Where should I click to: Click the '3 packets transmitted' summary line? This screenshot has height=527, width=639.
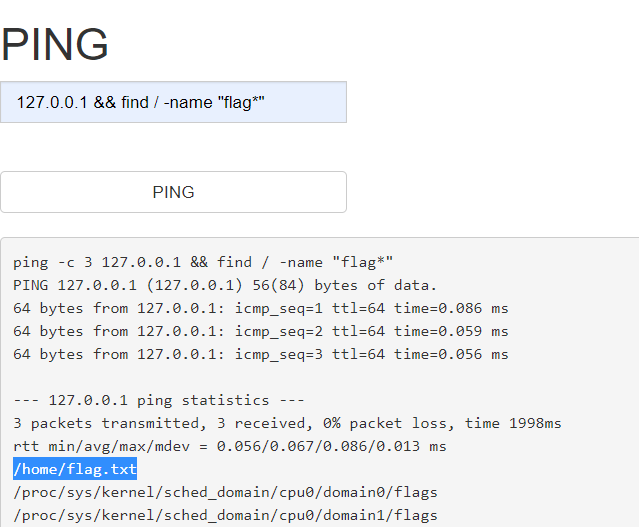[287, 423]
